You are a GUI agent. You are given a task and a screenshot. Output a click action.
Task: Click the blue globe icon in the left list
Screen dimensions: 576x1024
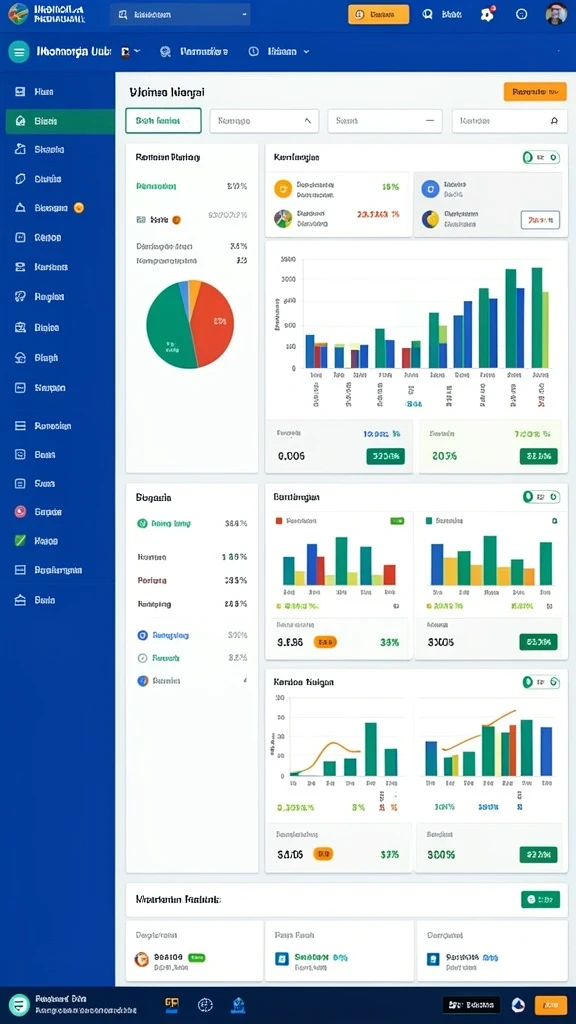coord(142,680)
